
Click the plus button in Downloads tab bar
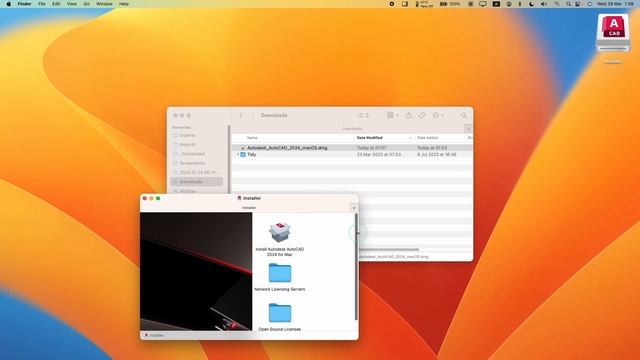[468, 129]
